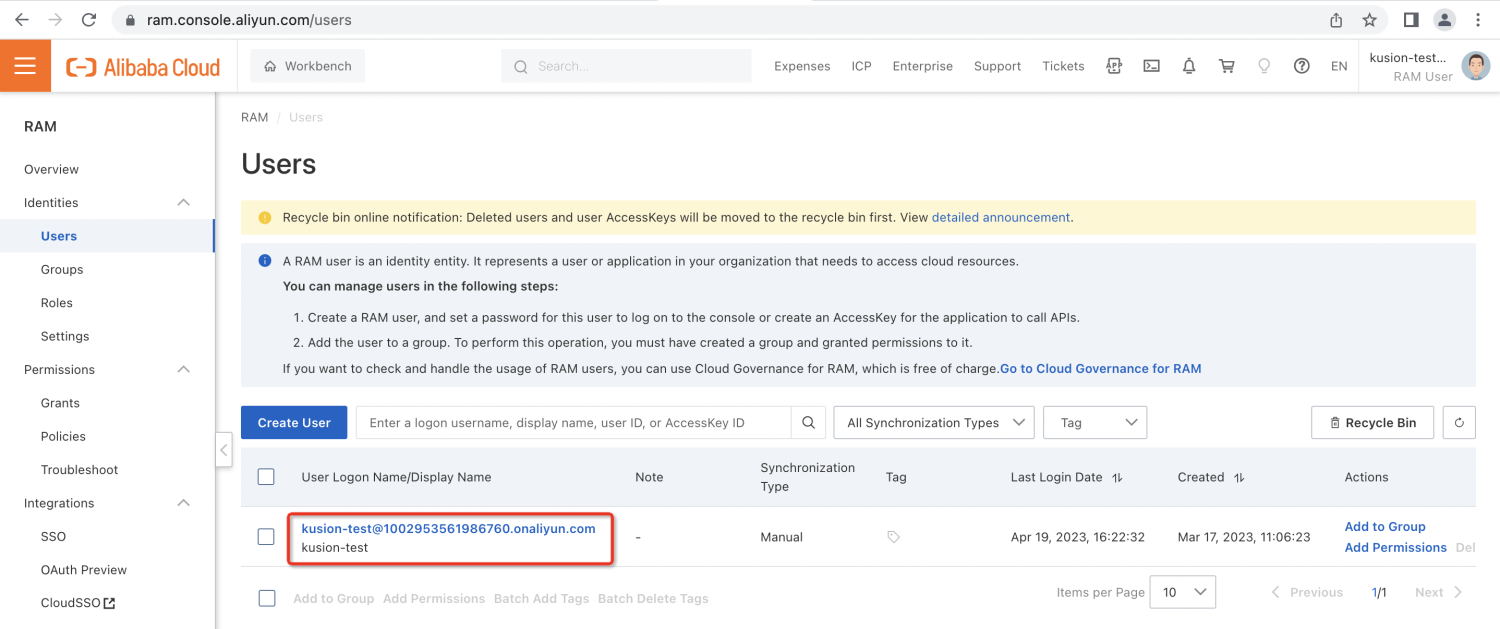Open the Cloud Shell terminal icon

pyautogui.click(x=1151, y=66)
